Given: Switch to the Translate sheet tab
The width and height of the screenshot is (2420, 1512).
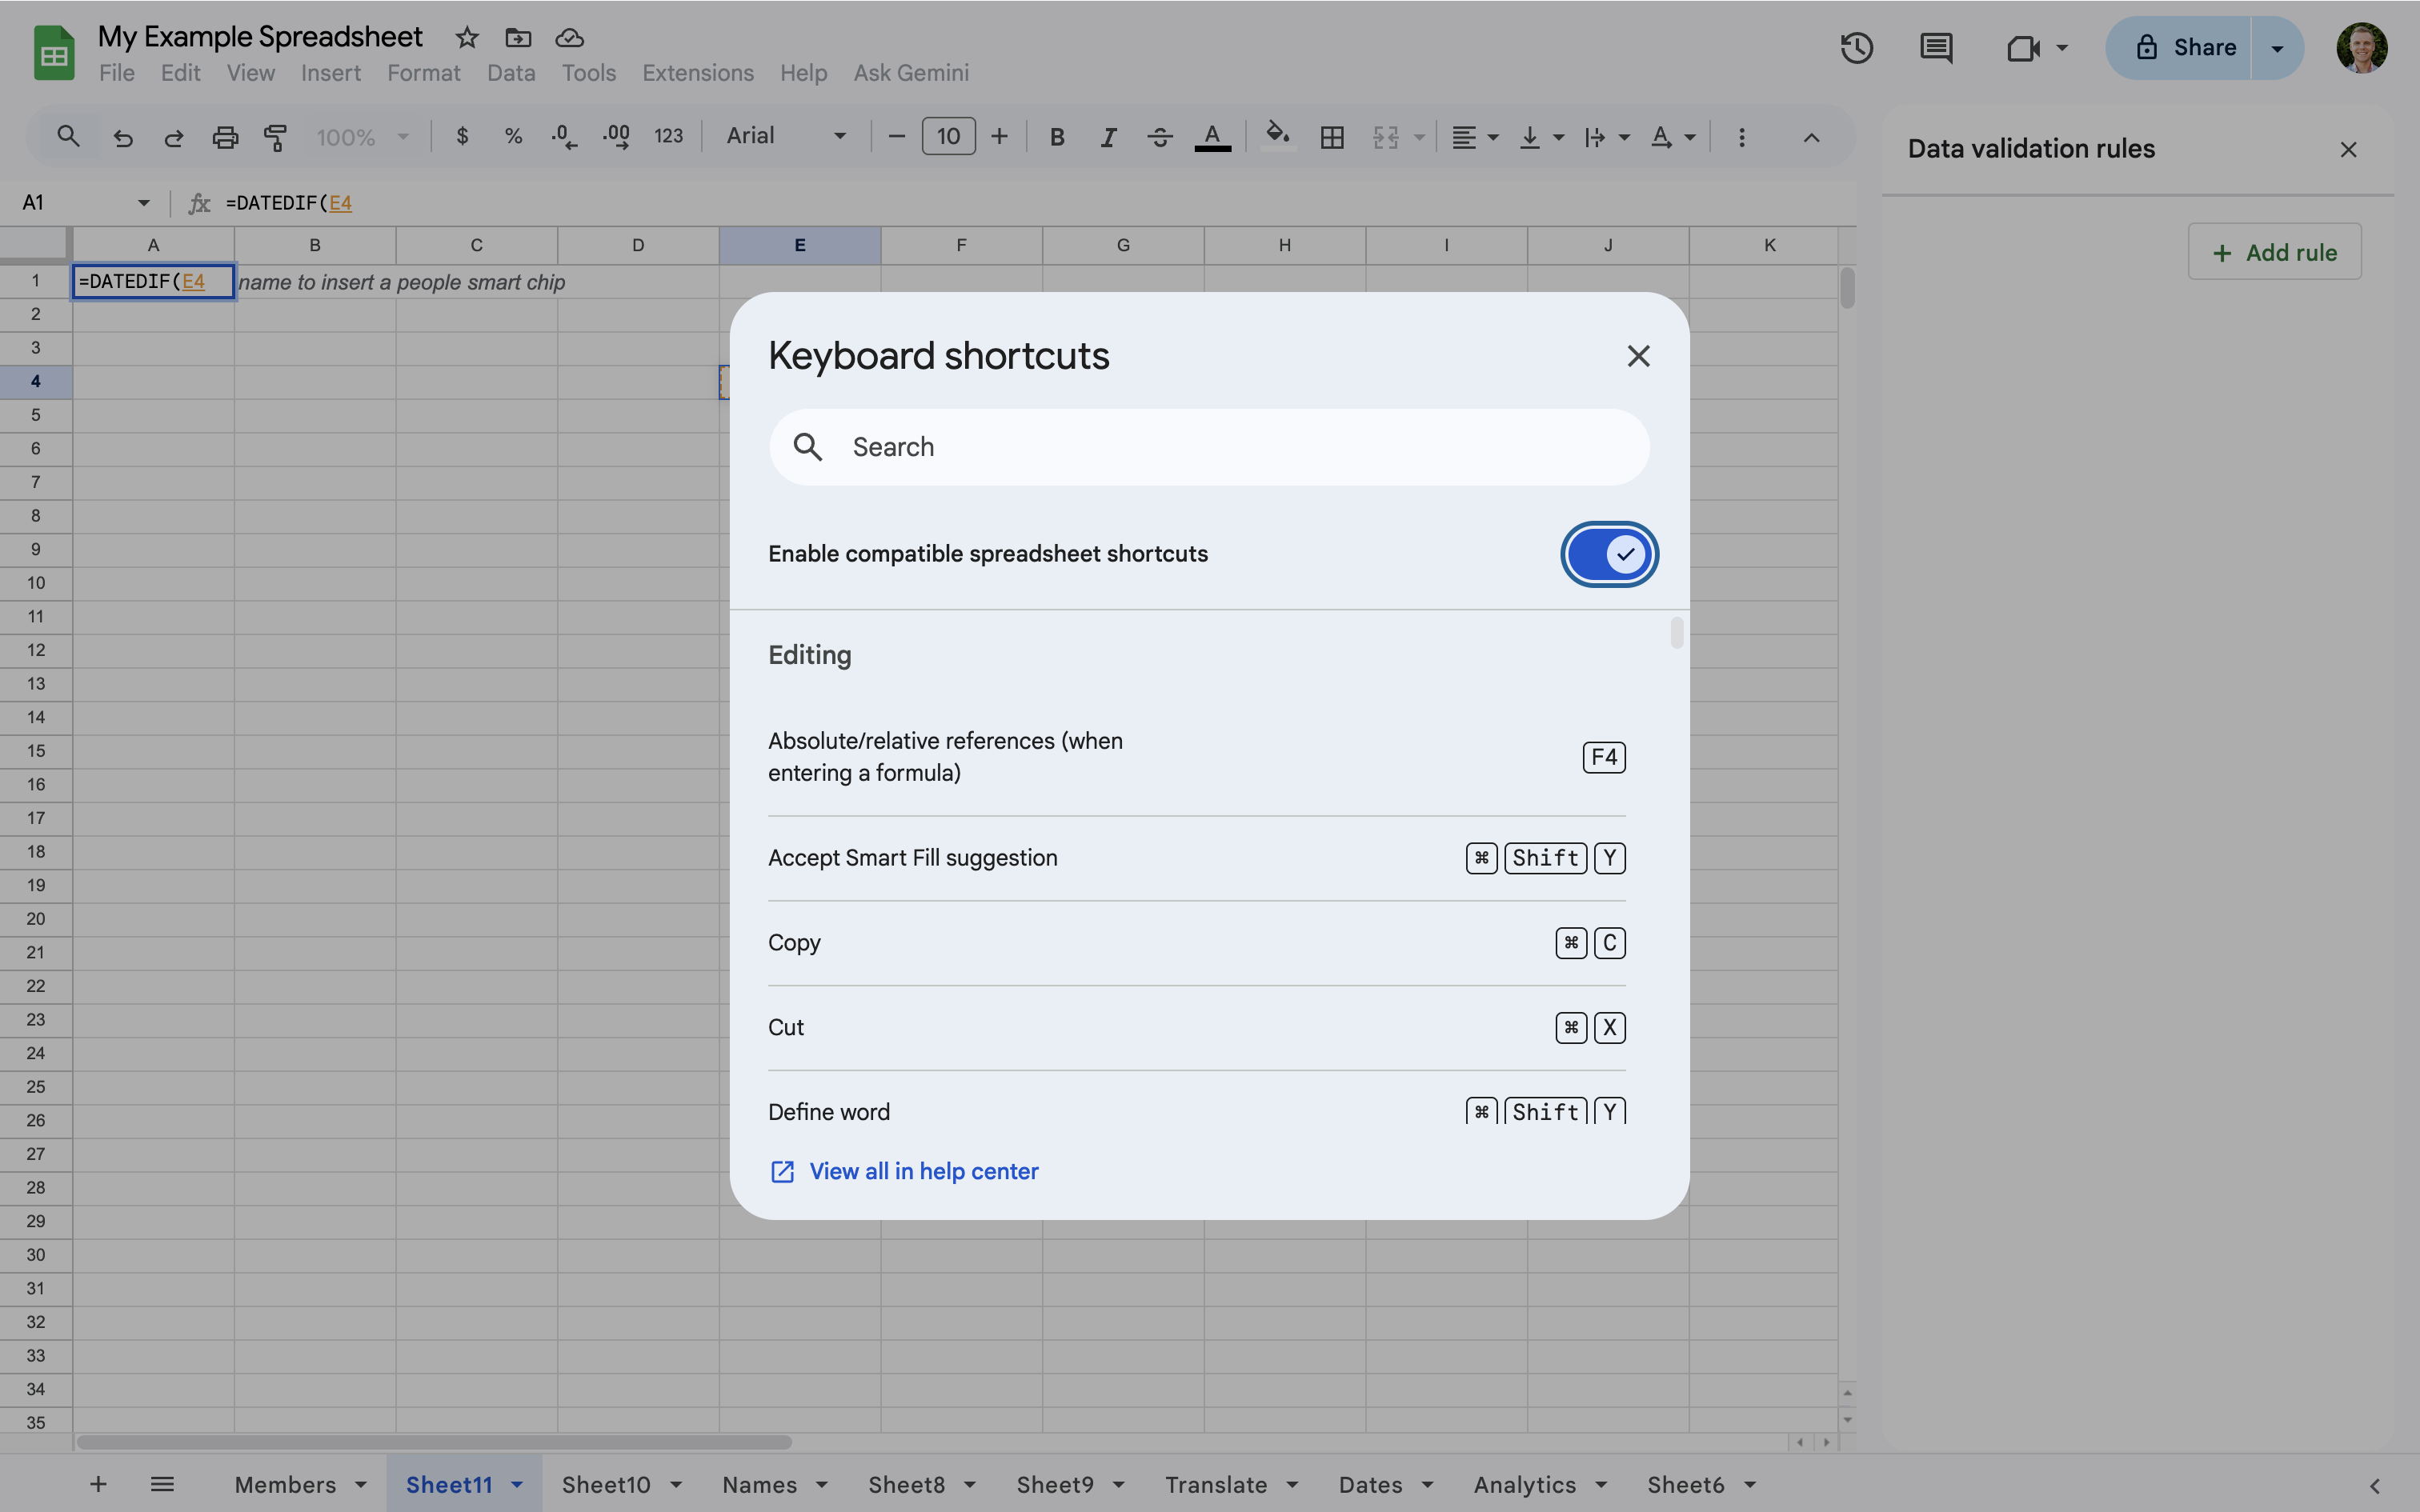Looking at the screenshot, I should pyautogui.click(x=1216, y=1484).
